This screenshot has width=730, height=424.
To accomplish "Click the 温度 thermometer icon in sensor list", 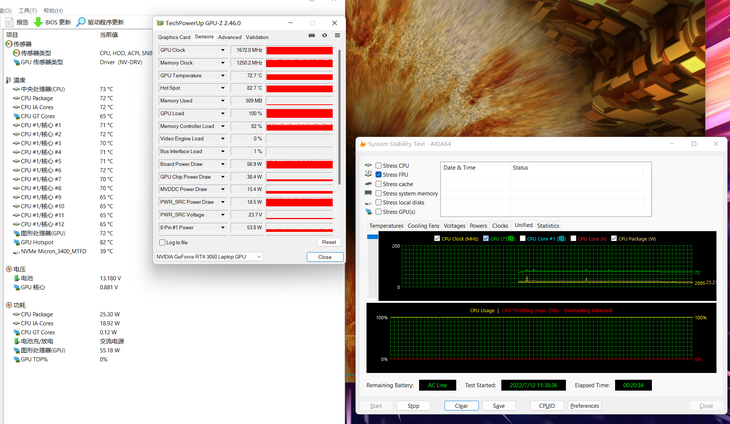I will 9,80.
